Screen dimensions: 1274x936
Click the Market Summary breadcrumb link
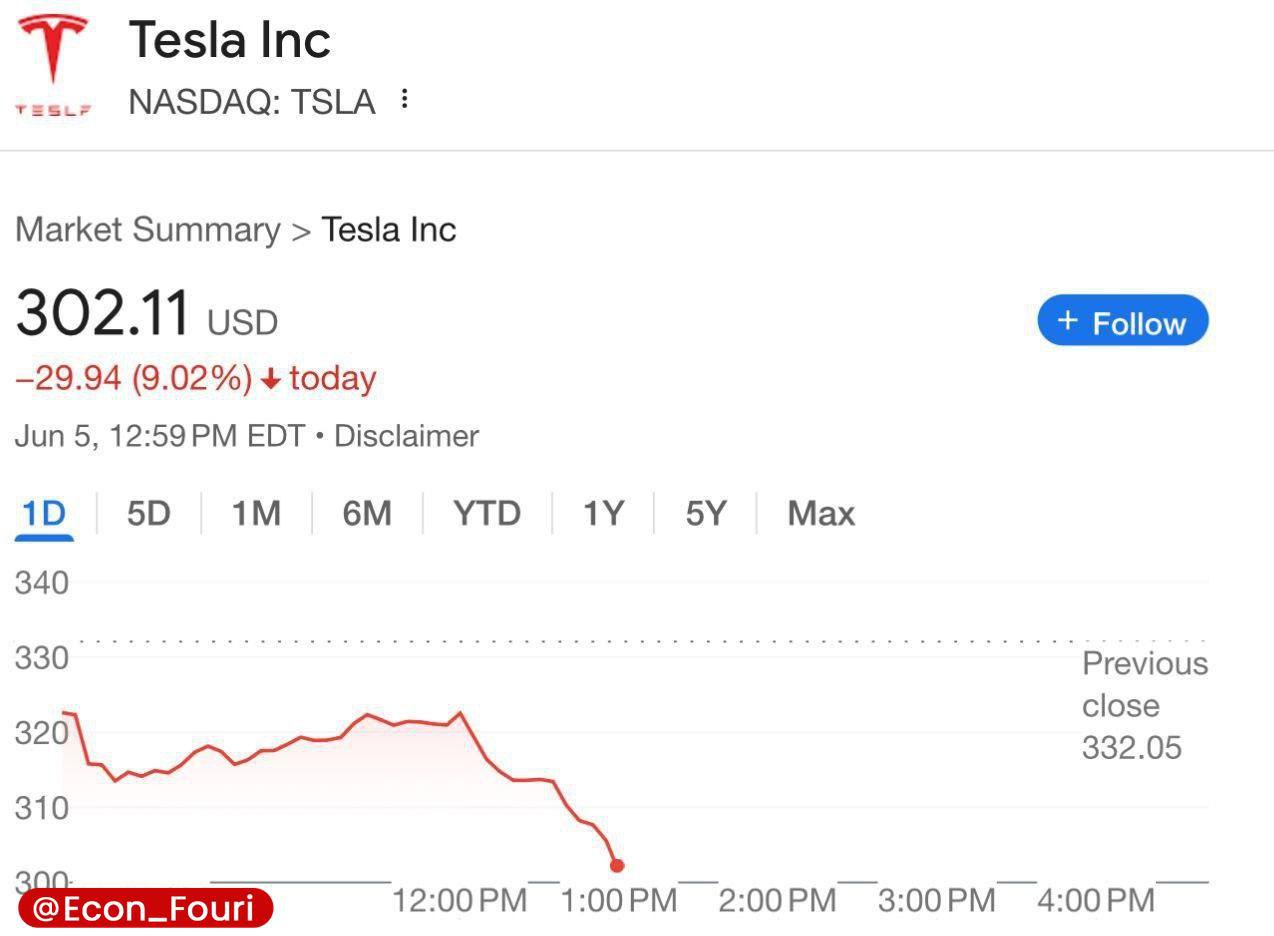pos(148,229)
